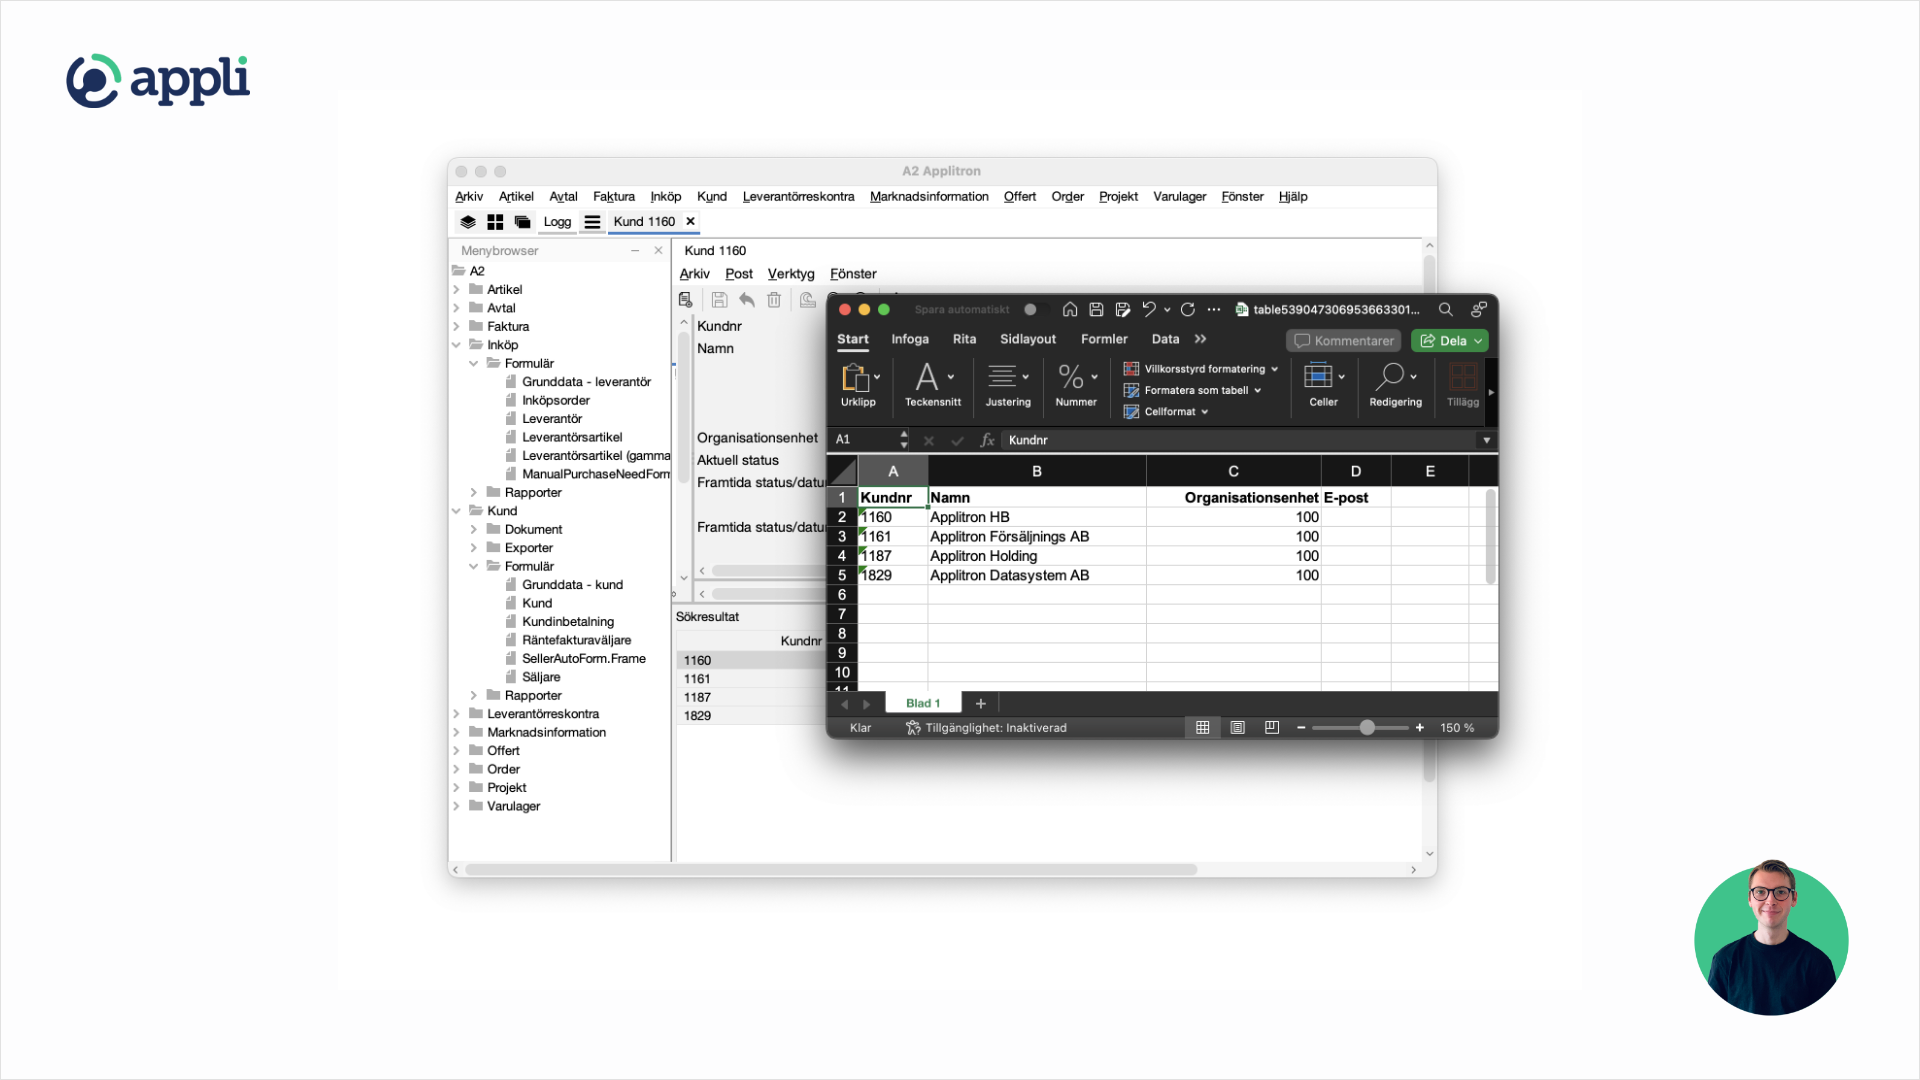The image size is (1920, 1080).
Task: Click the green Dela share button
Action: tap(1450, 341)
